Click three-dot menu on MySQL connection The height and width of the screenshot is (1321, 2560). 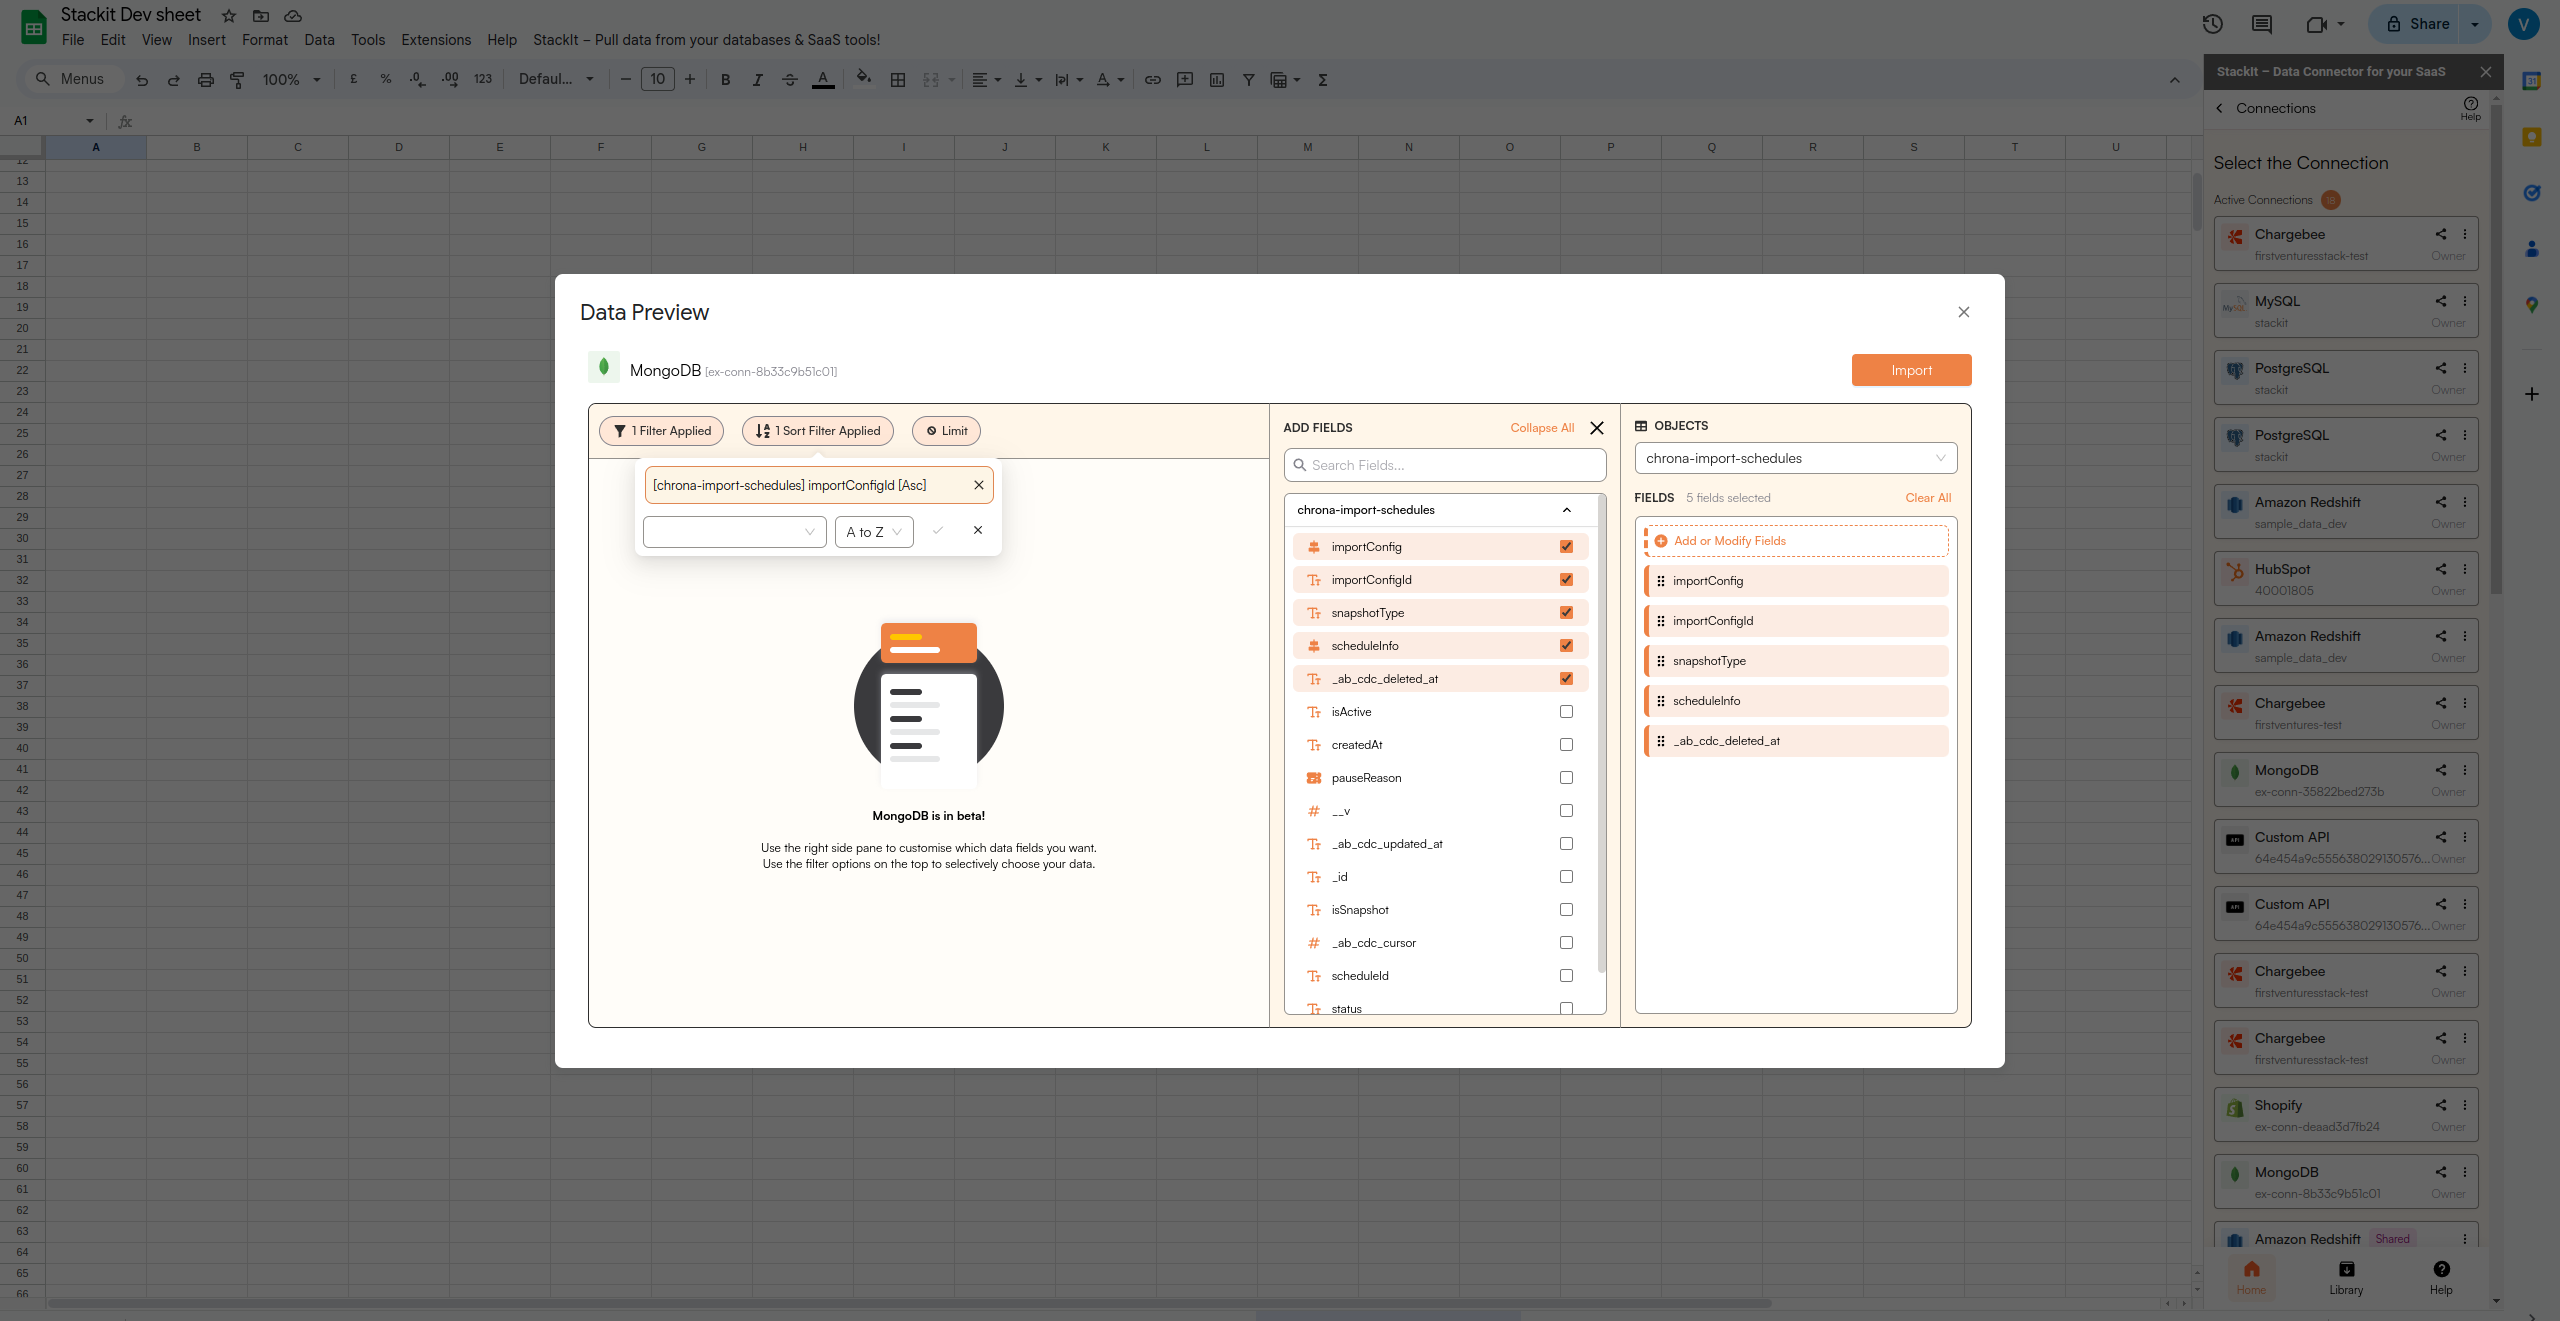2465,301
